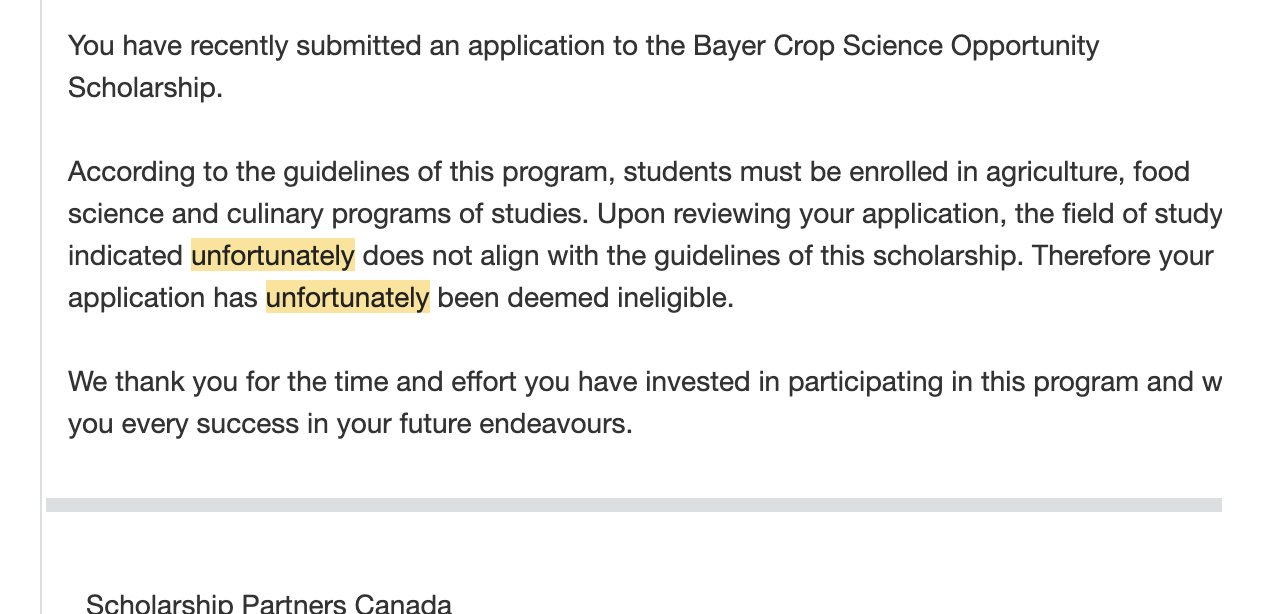
Task: Click the "Bayer Crop Science Opportunity" text
Action: 895,46
